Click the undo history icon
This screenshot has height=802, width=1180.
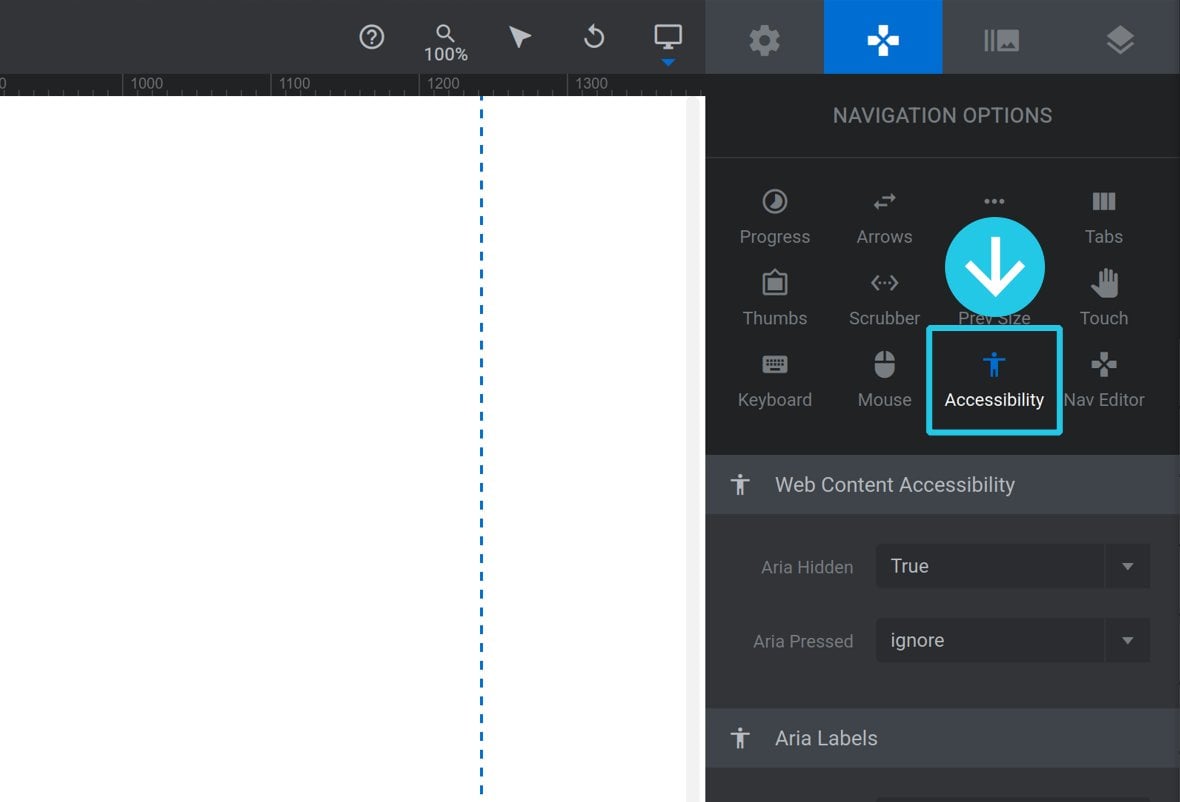click(x=594, y=37)
